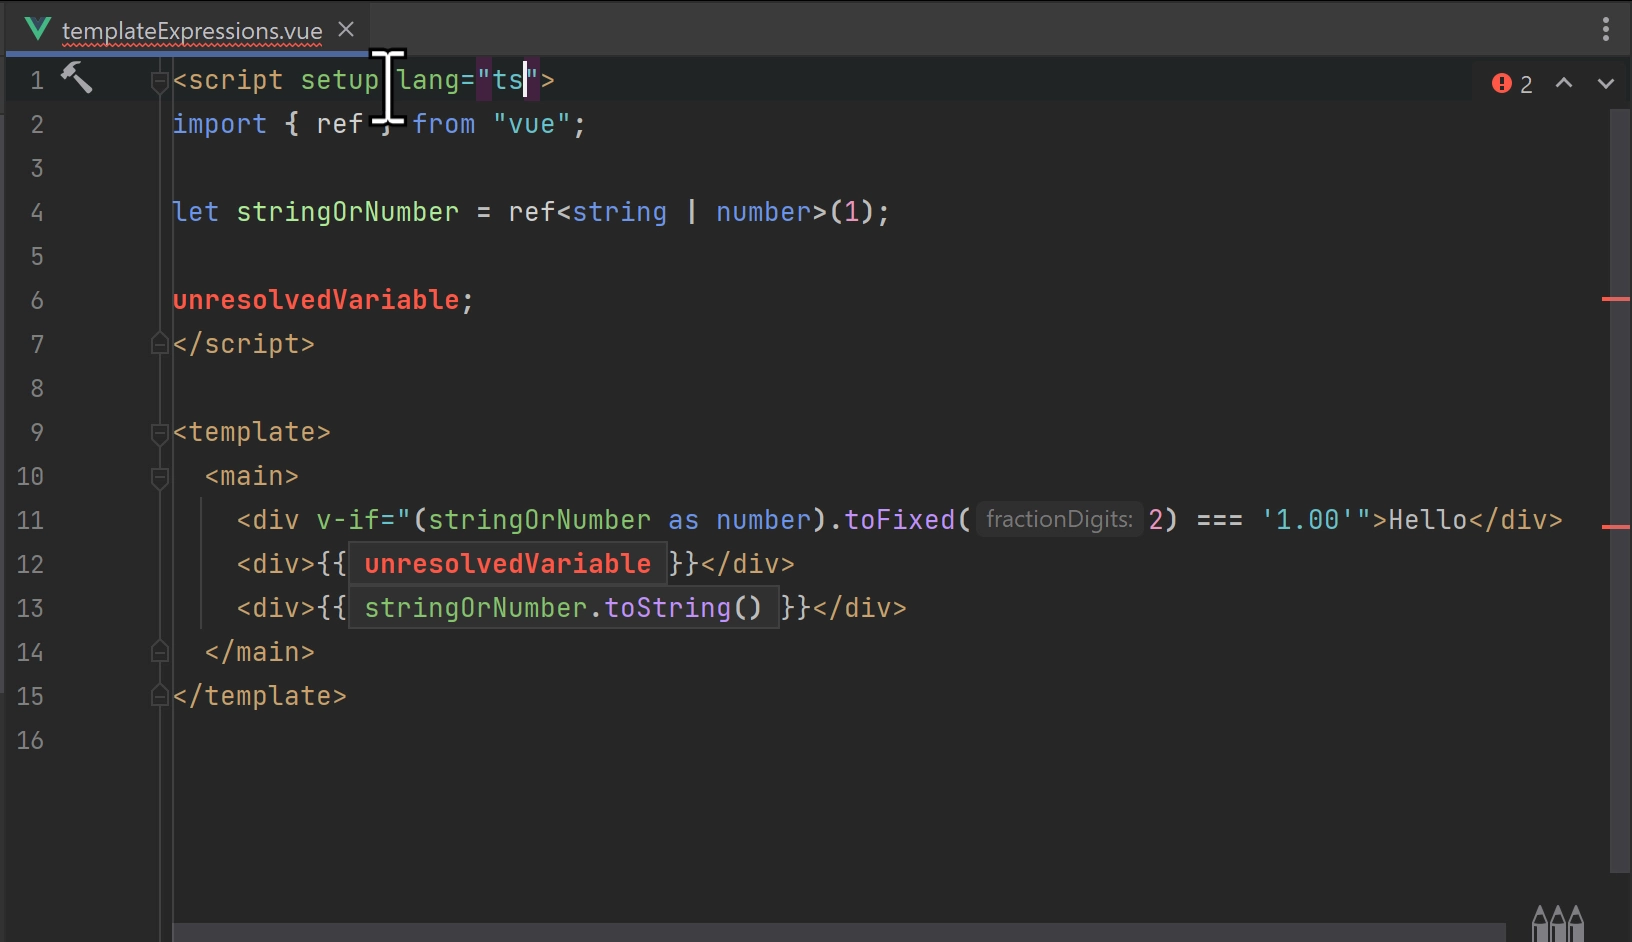Click the toFixed method call on line 11
This screenshot has width=1632, height=942.
pos(900,520)
